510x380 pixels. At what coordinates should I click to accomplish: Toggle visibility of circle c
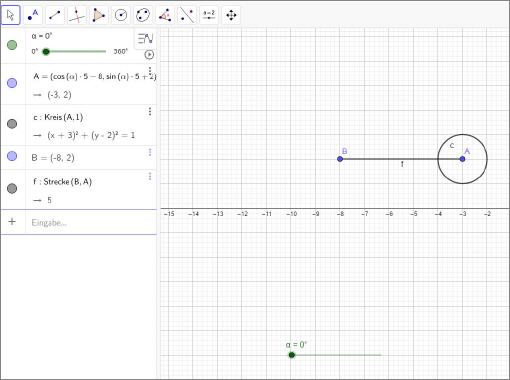coord(12,124)
